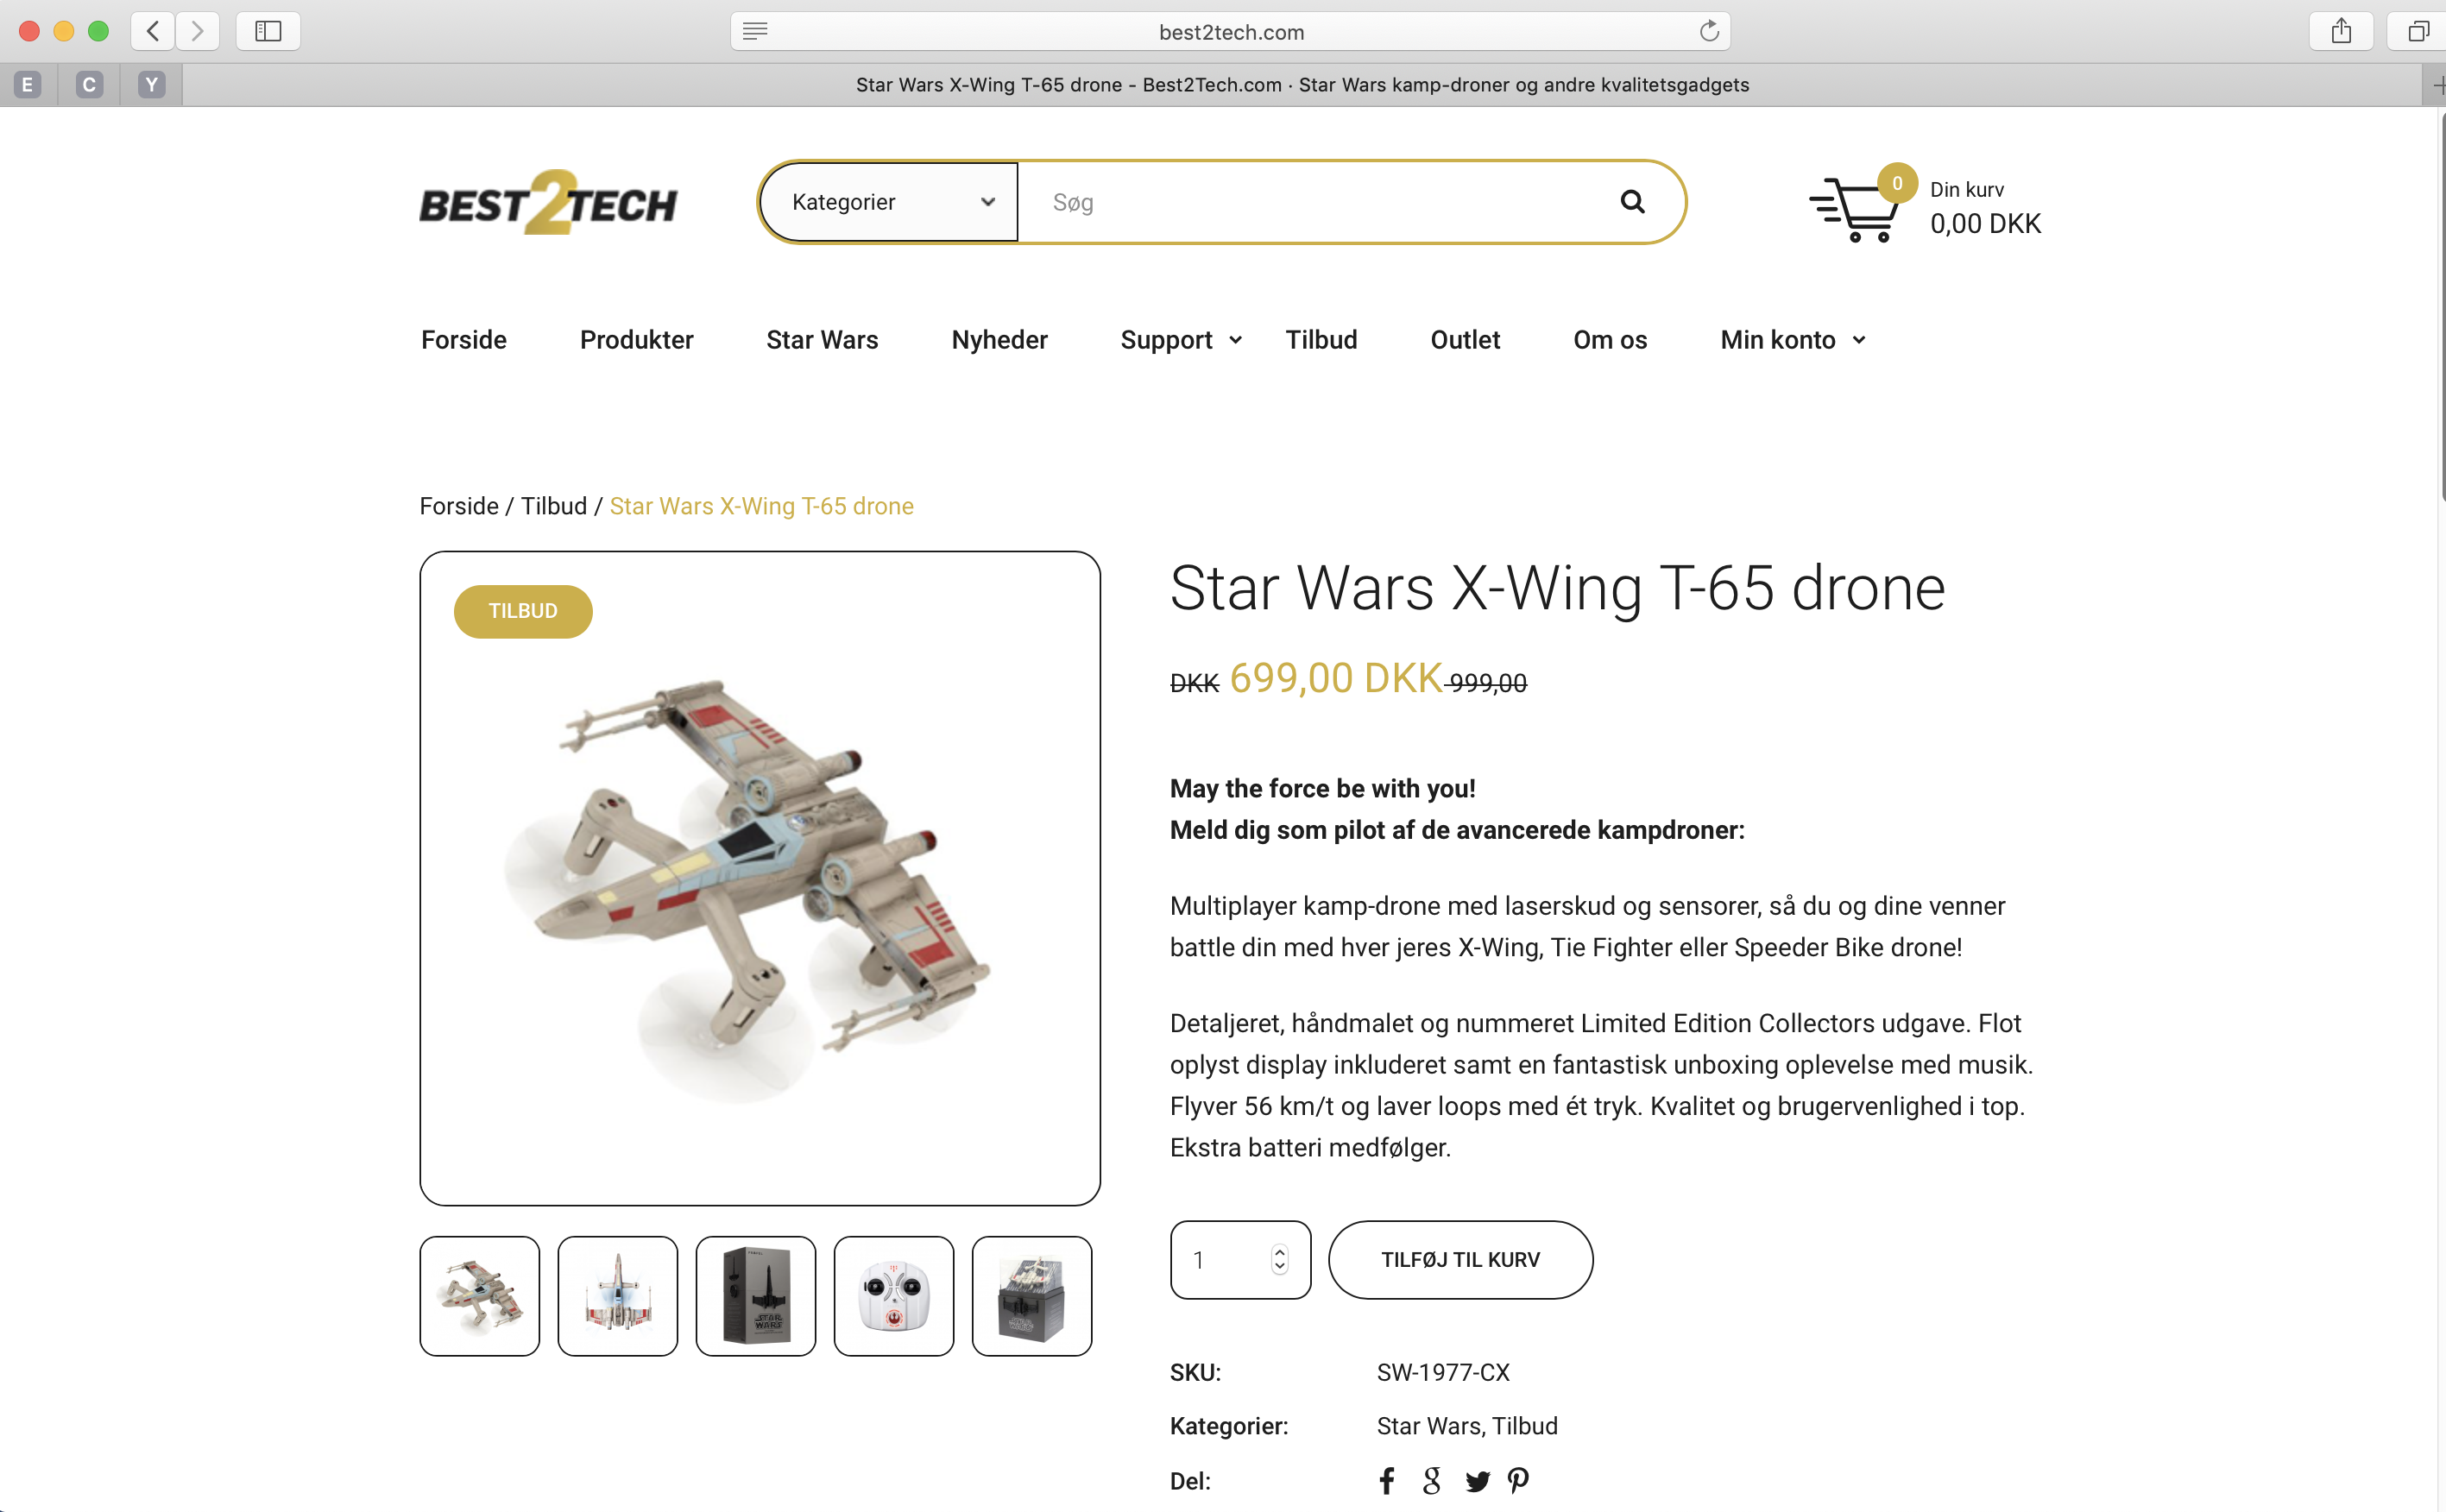Go to the Outlet page
The height and width of the screenshot is (1512, 2446).
pyautogui.click(x=1465, y=340)
